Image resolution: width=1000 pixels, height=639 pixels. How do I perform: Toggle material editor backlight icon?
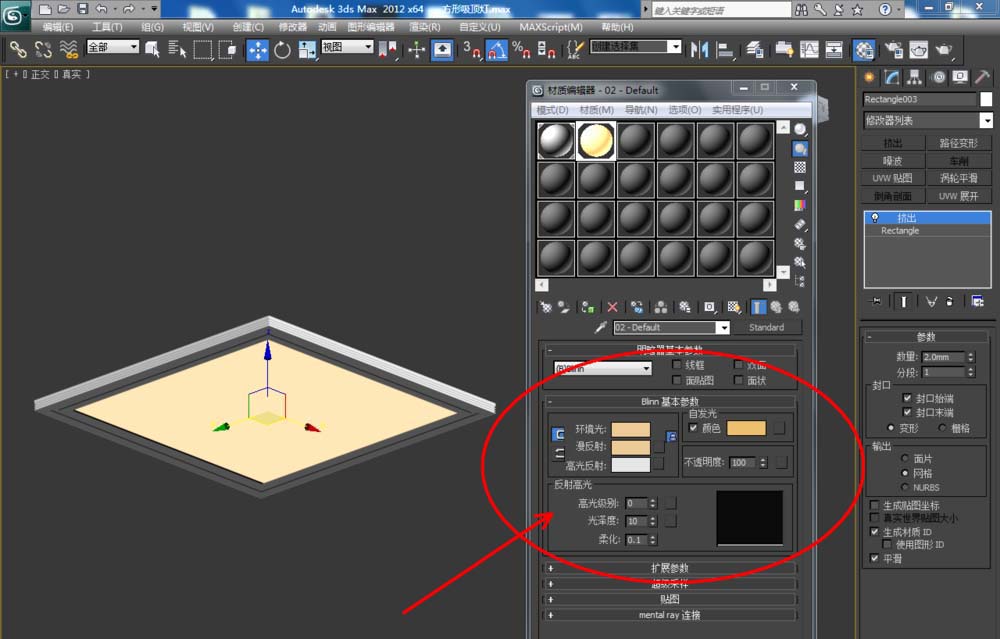coord(800,149)
